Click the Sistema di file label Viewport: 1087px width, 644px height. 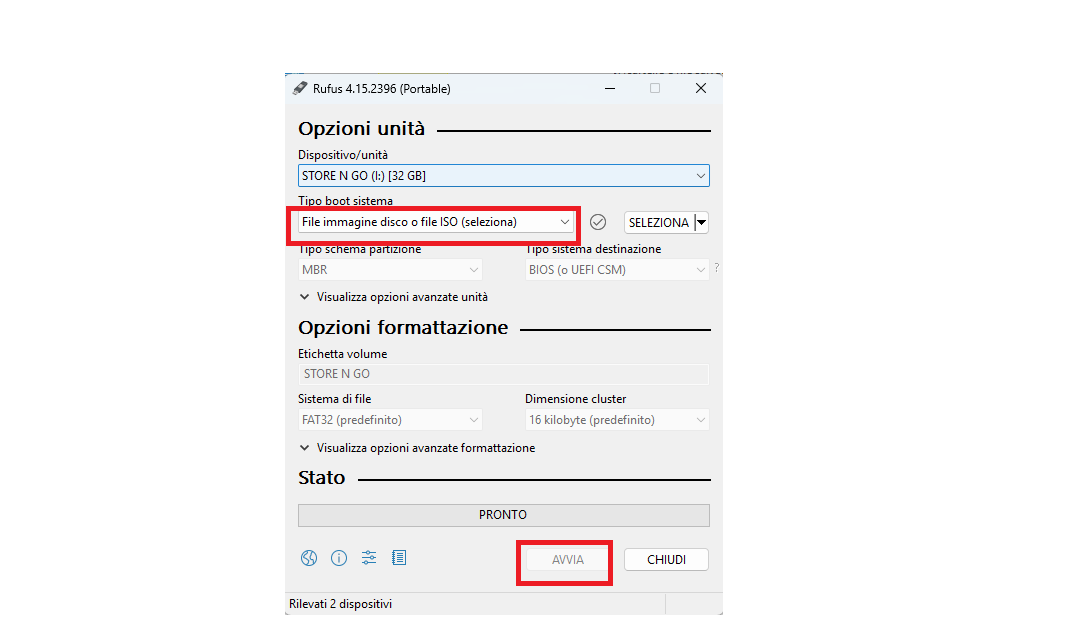(334, 399)
